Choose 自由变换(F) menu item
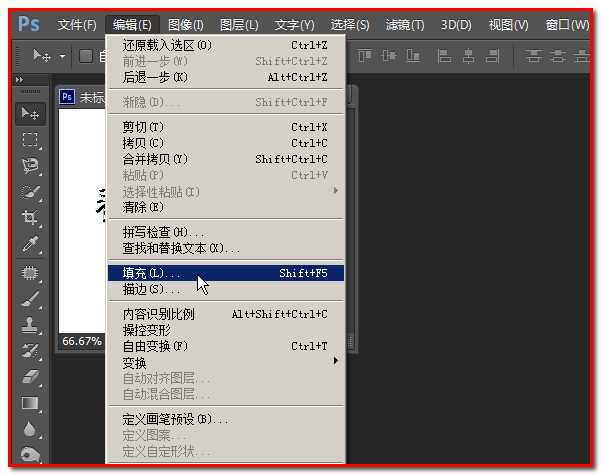The width and height of the screenshot is (601, 475). tap(225, 346)
